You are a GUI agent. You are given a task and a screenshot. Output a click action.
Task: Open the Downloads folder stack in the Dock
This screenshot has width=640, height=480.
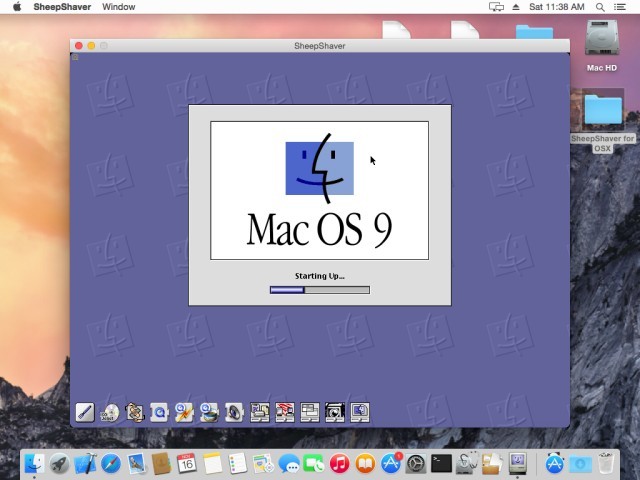coord(580,463)
